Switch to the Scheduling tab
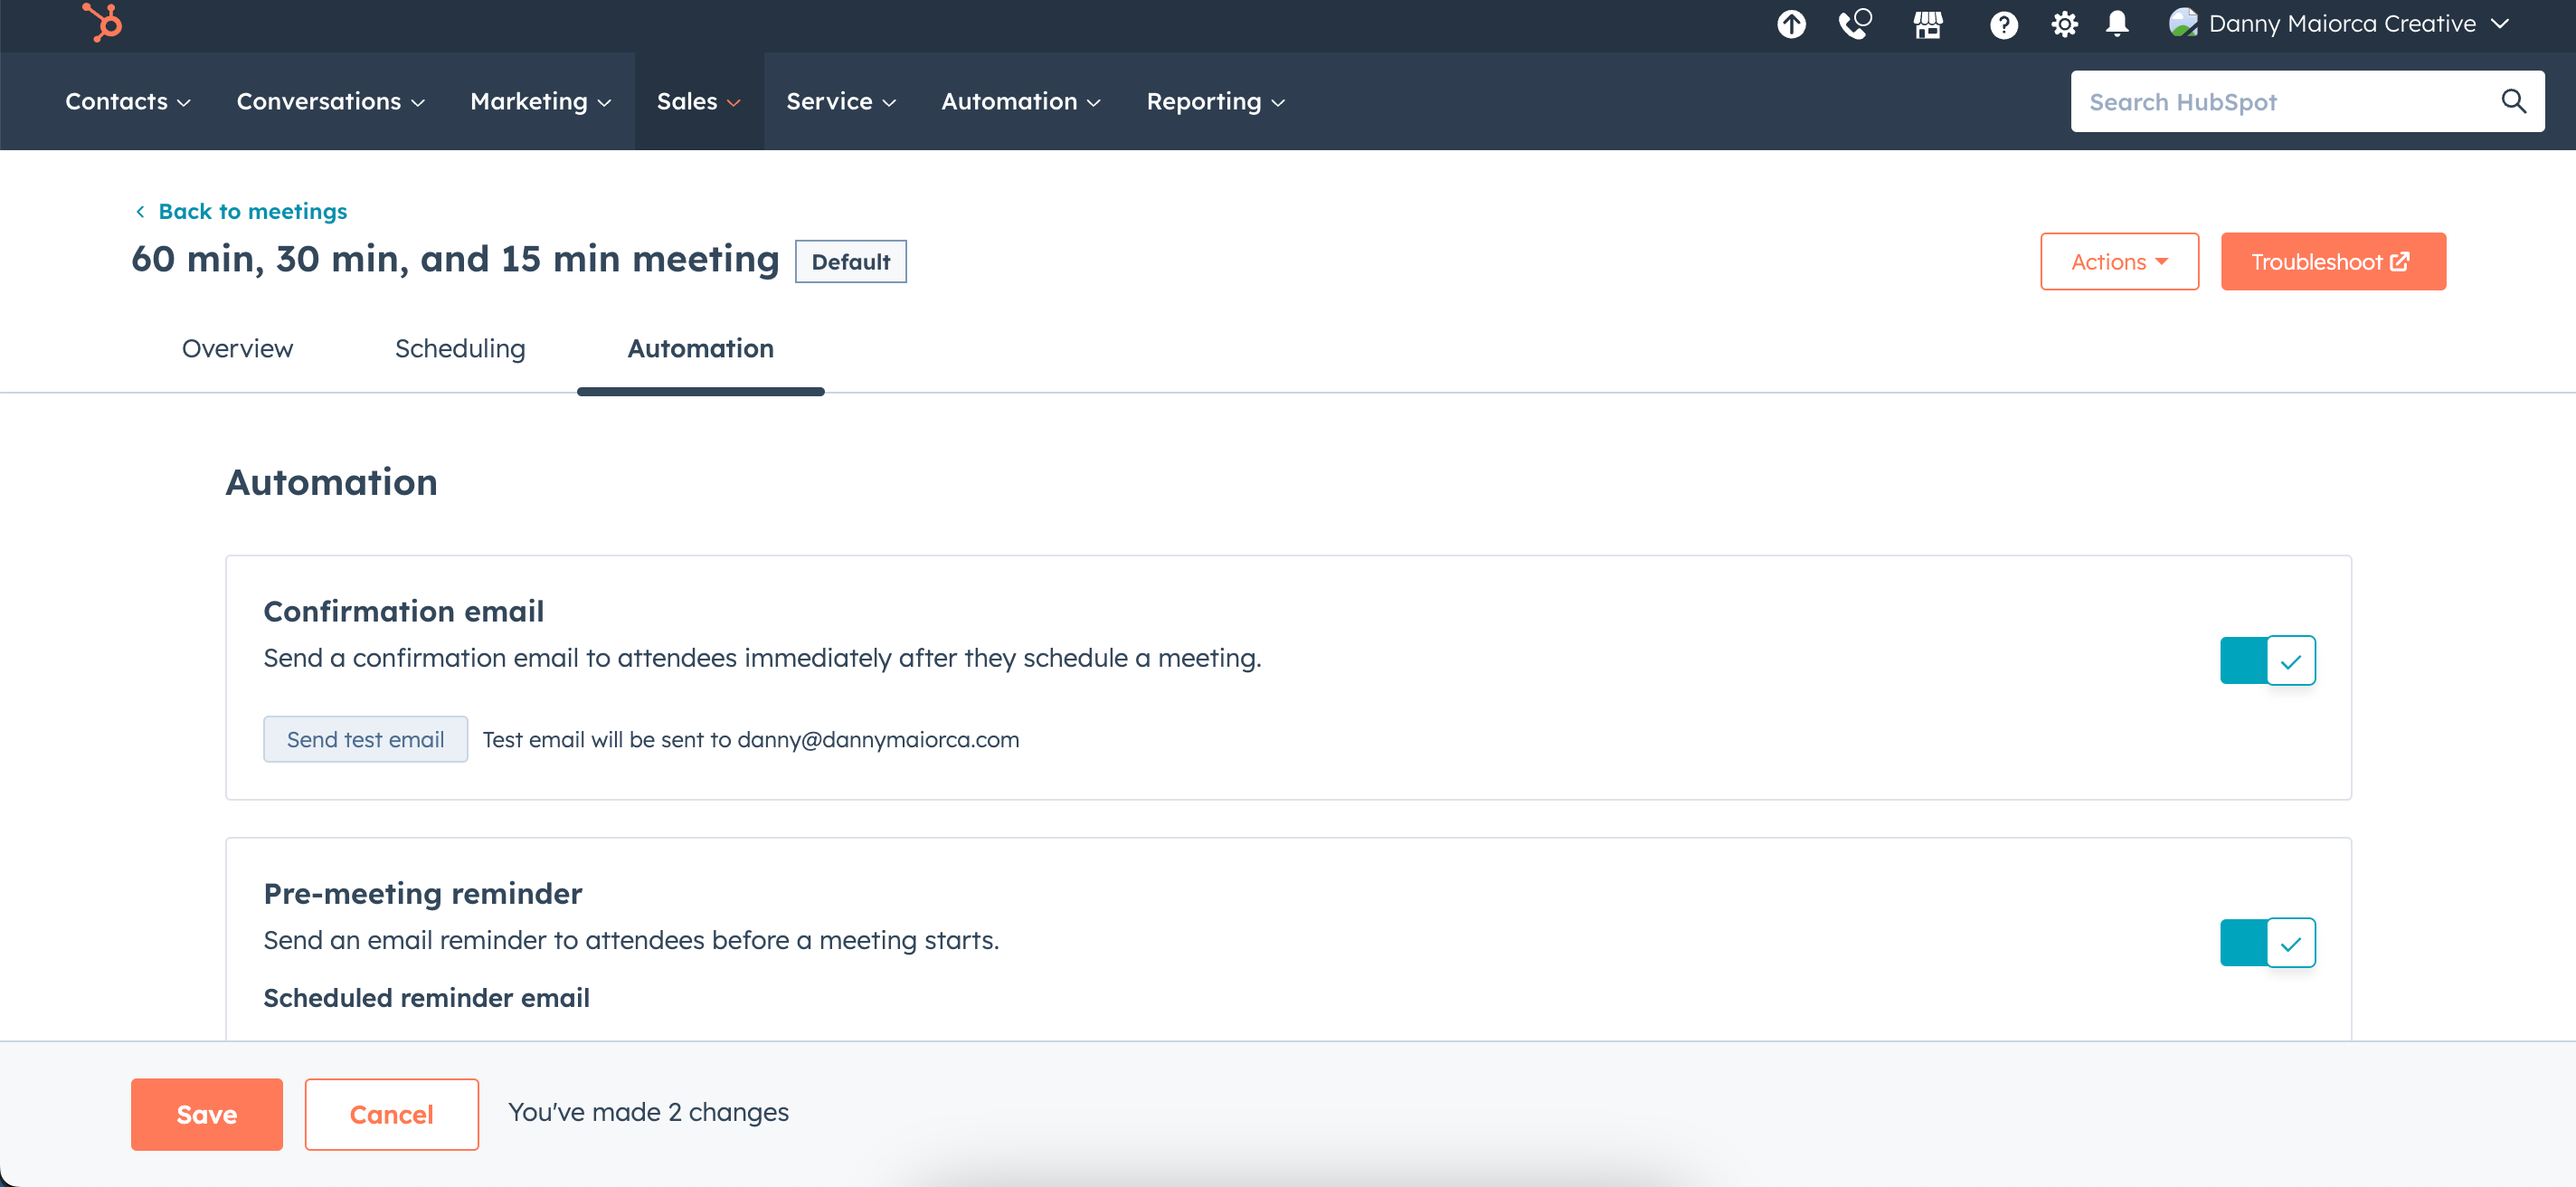Image resolution: width=2576 pixels, height=1187 pixels. [460, 349]
